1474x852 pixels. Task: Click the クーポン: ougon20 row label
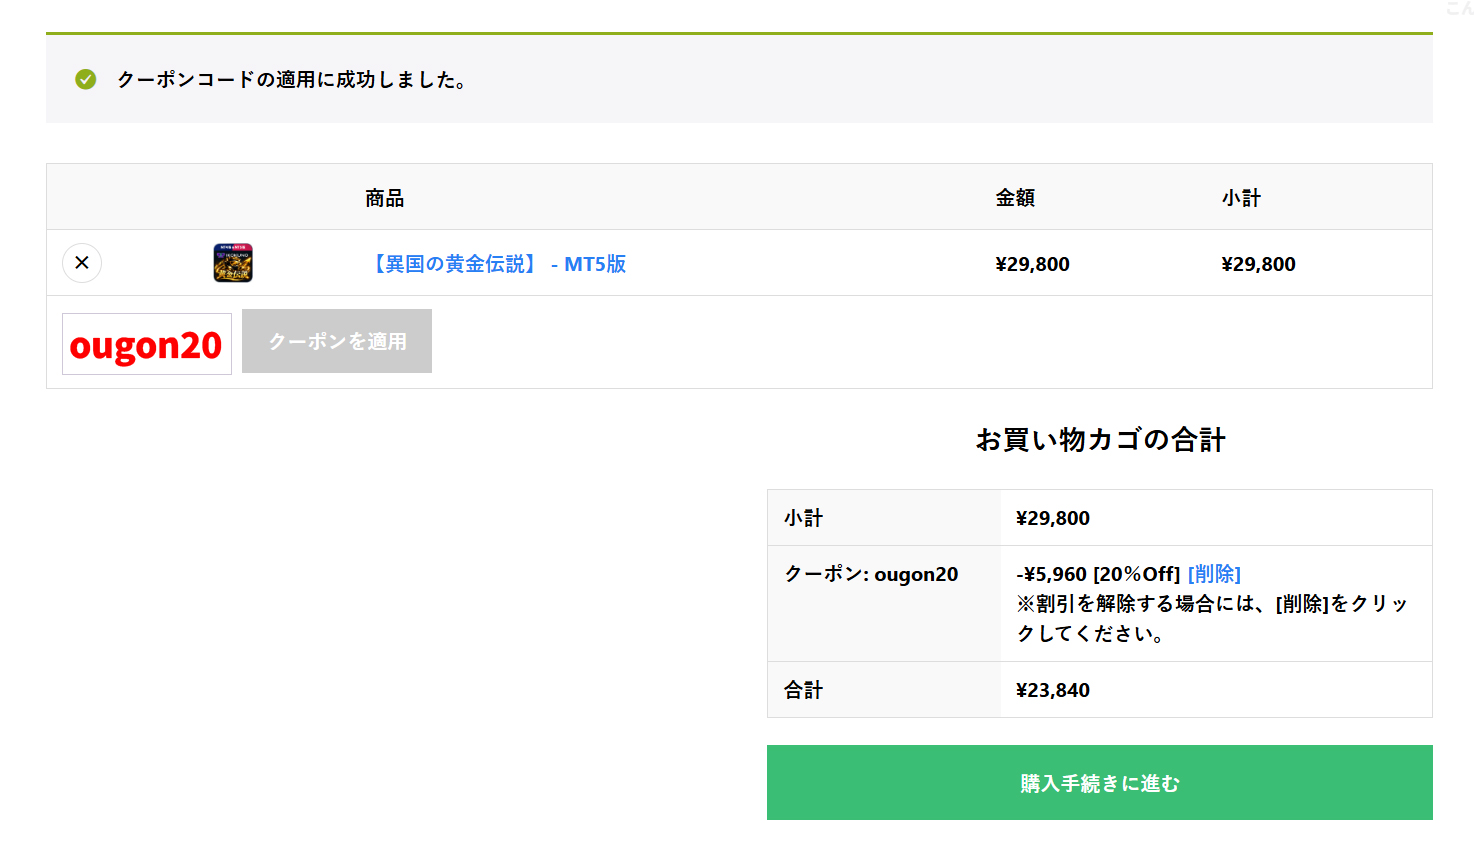871,574
